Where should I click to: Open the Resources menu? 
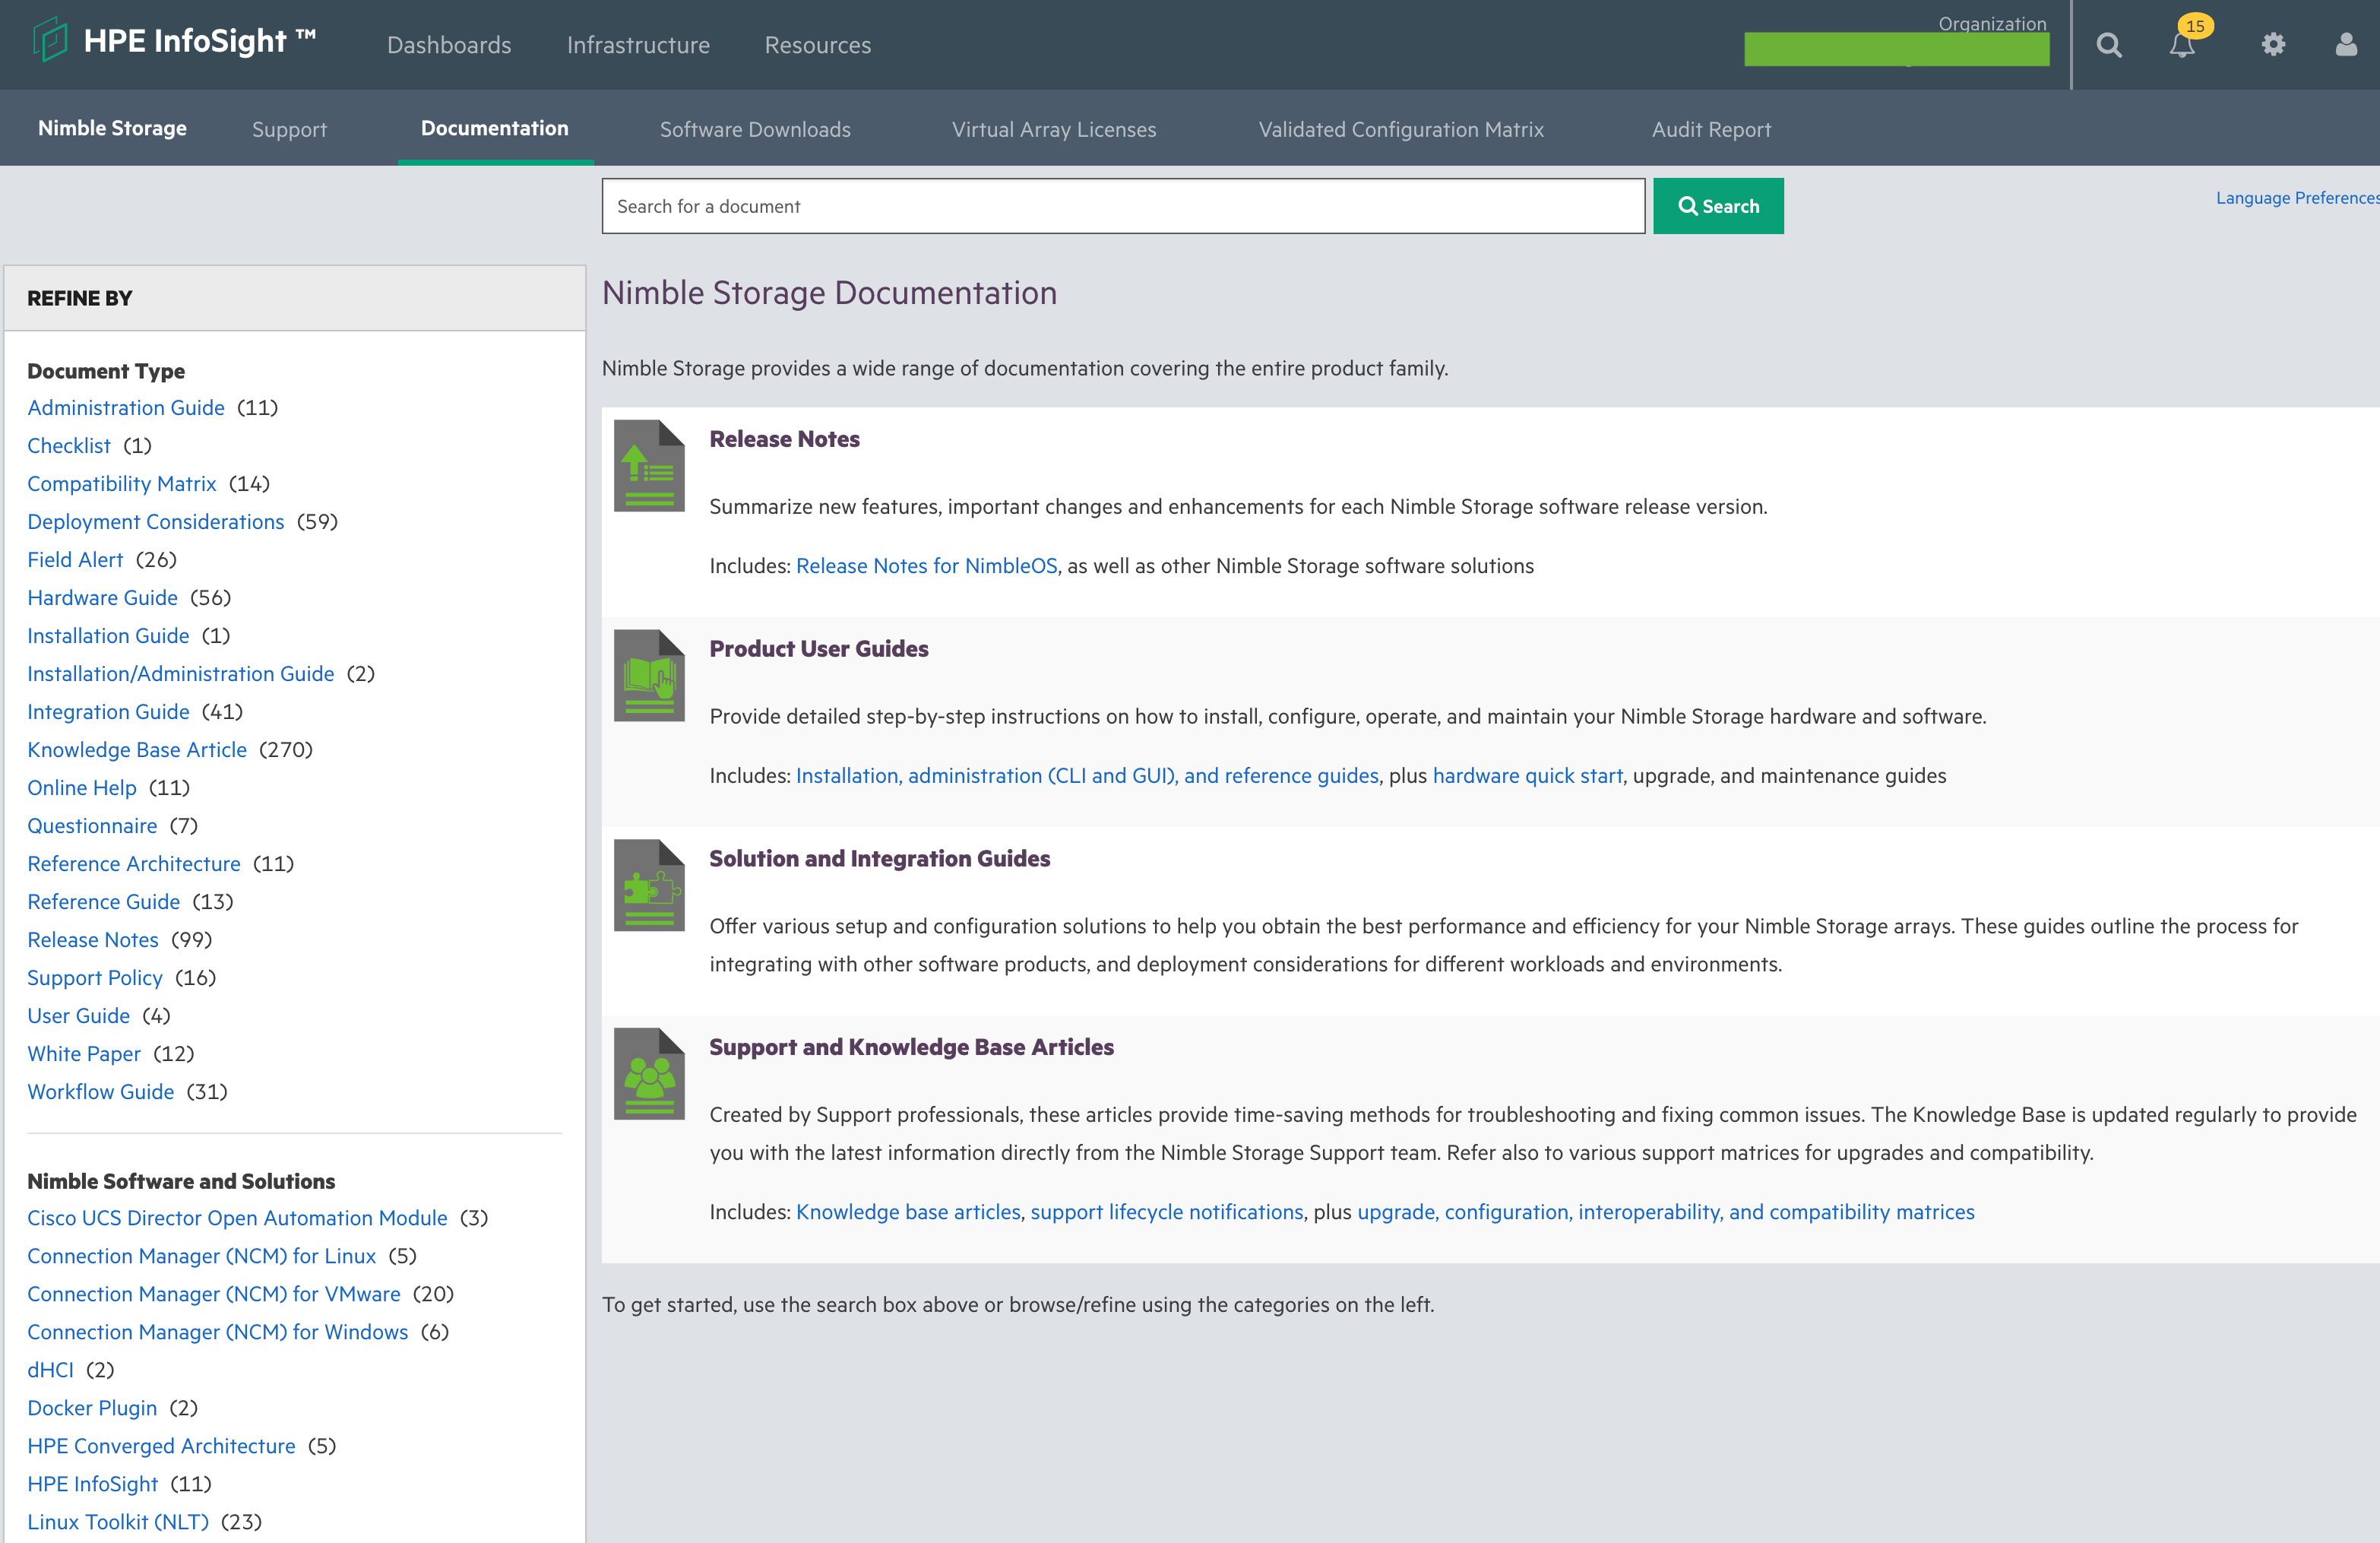tap(817, 45)
